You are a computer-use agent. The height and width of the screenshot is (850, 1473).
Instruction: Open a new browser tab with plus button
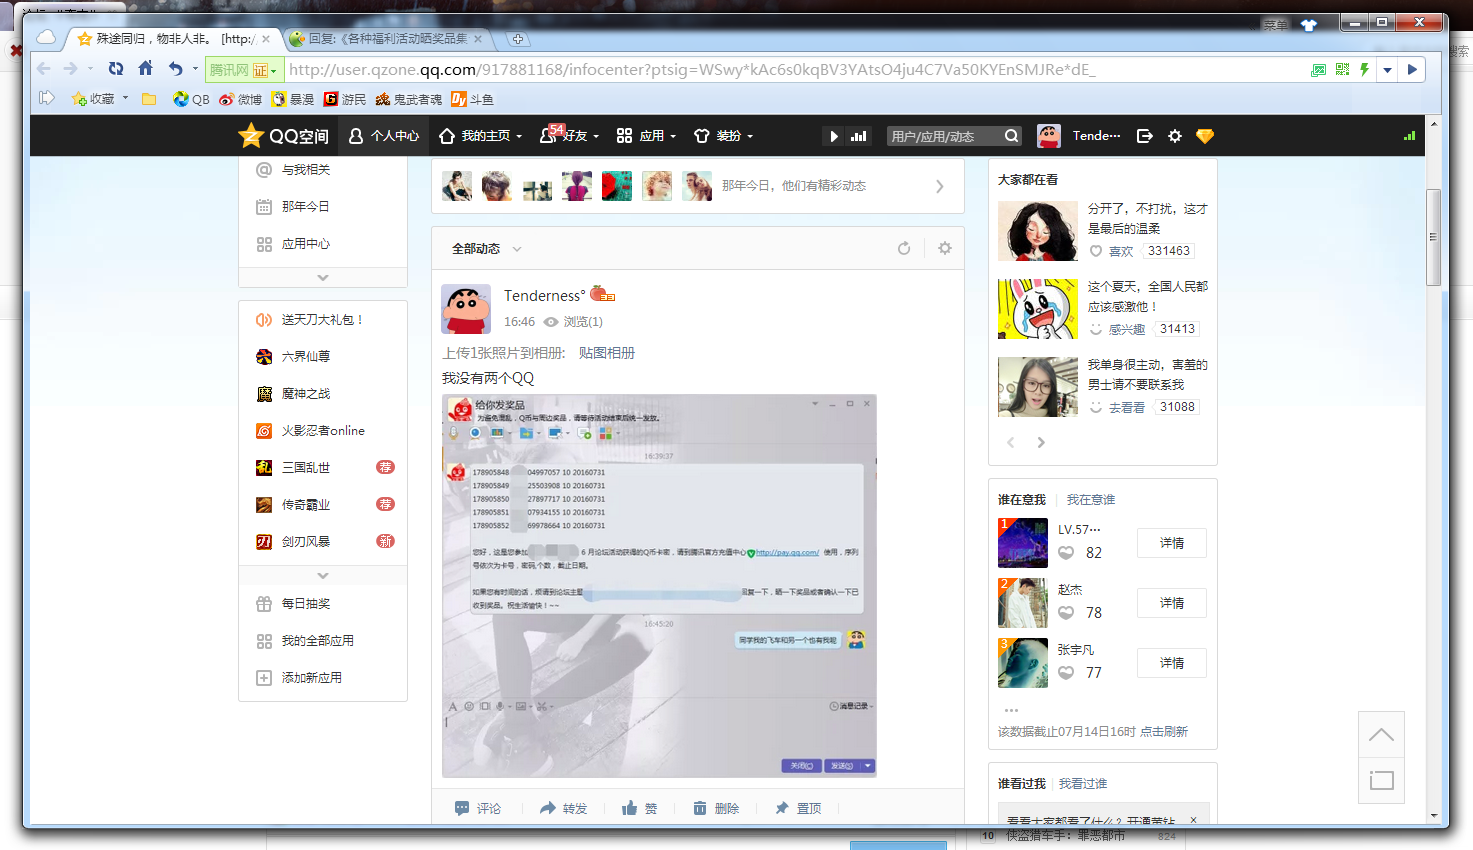click(x=517, y=39)
